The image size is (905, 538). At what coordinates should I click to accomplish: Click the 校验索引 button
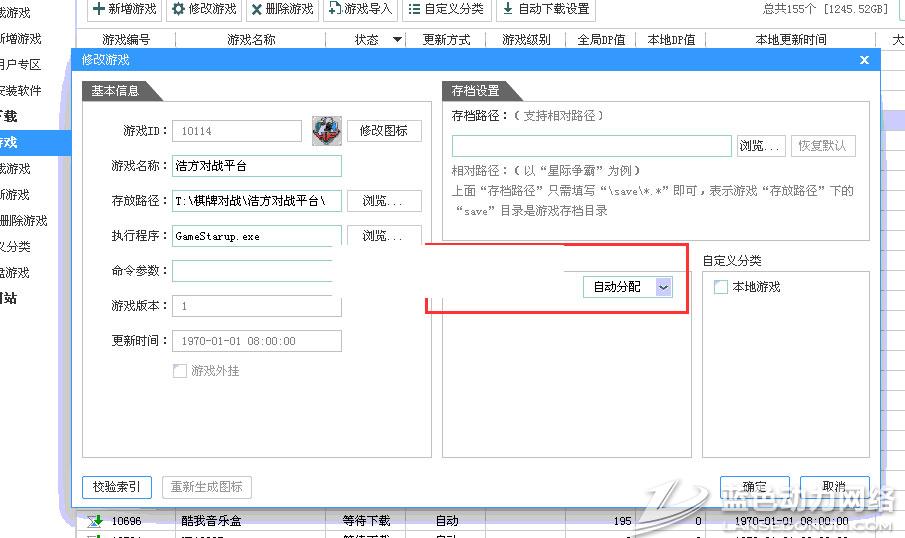coord(116,487)
